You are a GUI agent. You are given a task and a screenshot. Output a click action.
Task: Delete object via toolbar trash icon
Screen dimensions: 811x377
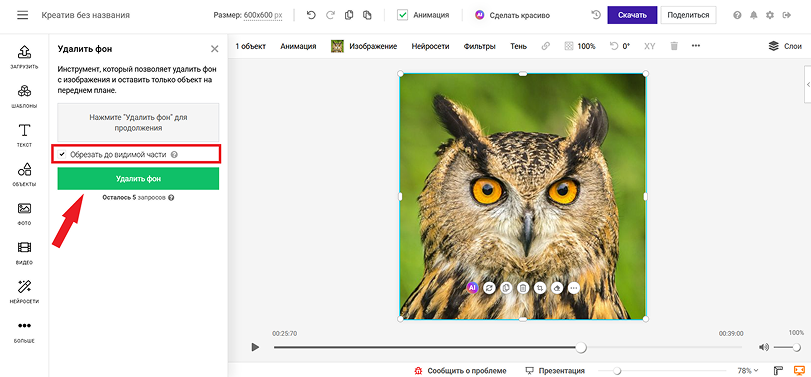(674, 46)
